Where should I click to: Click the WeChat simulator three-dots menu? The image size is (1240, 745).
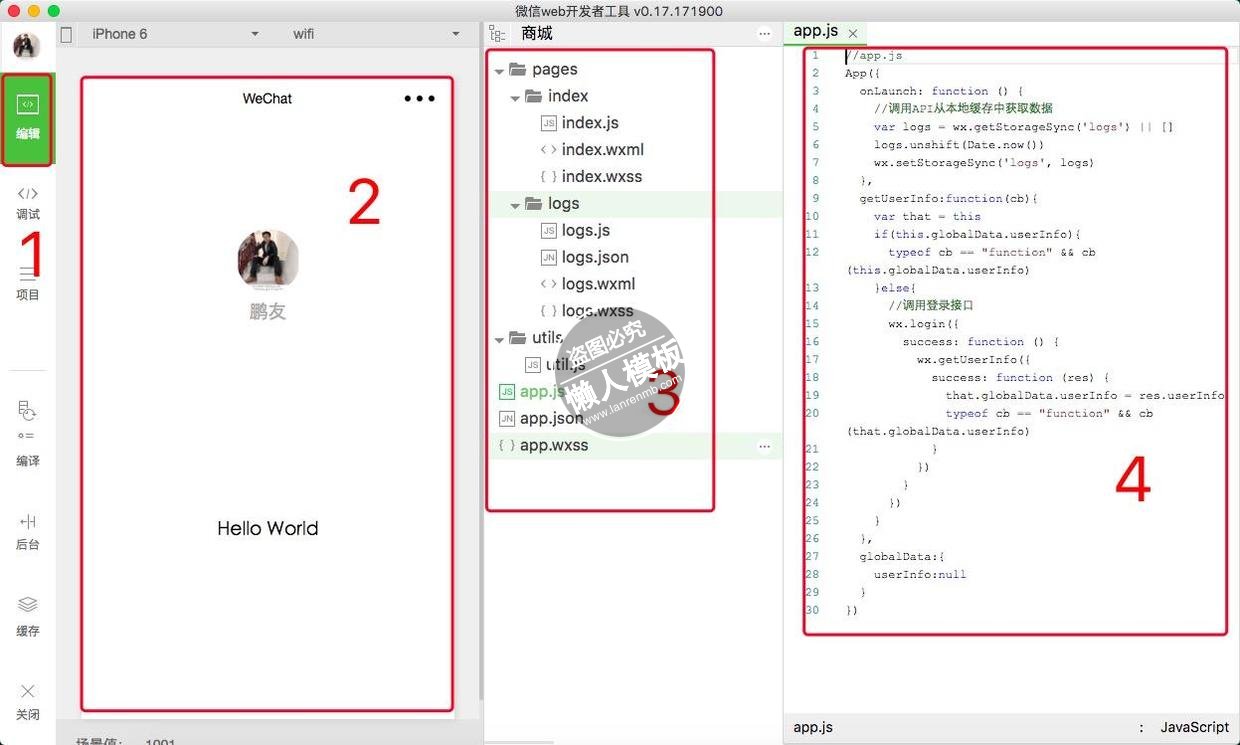point(419,98)
